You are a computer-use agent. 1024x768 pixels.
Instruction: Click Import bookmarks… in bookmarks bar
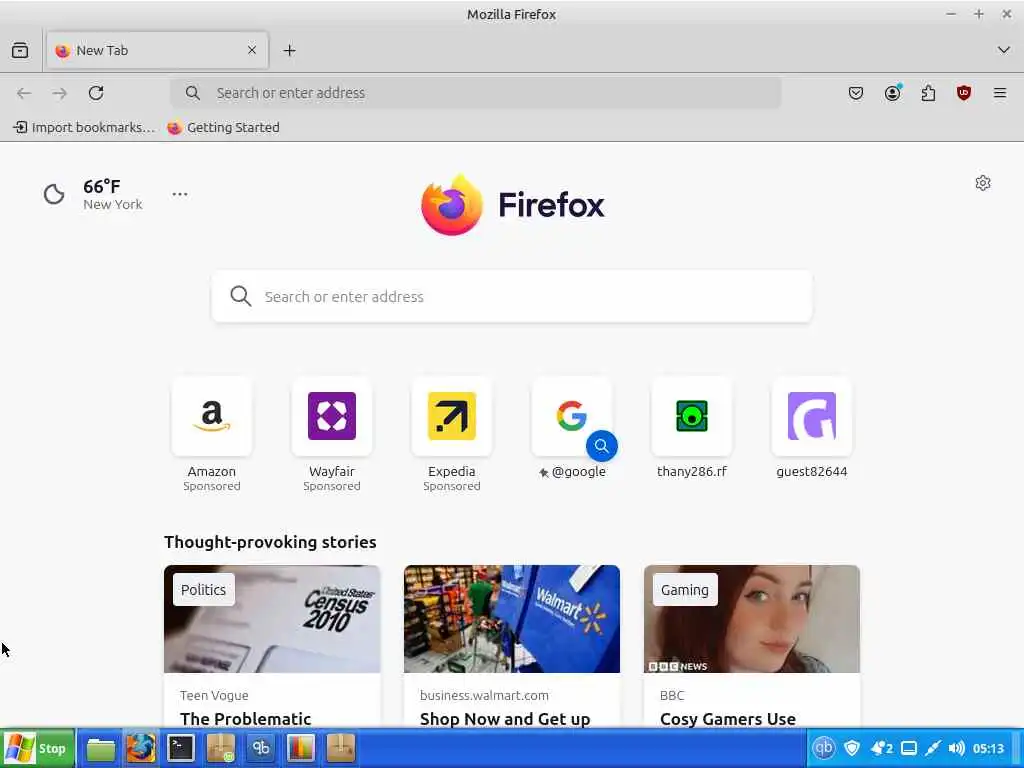(84, 127)
